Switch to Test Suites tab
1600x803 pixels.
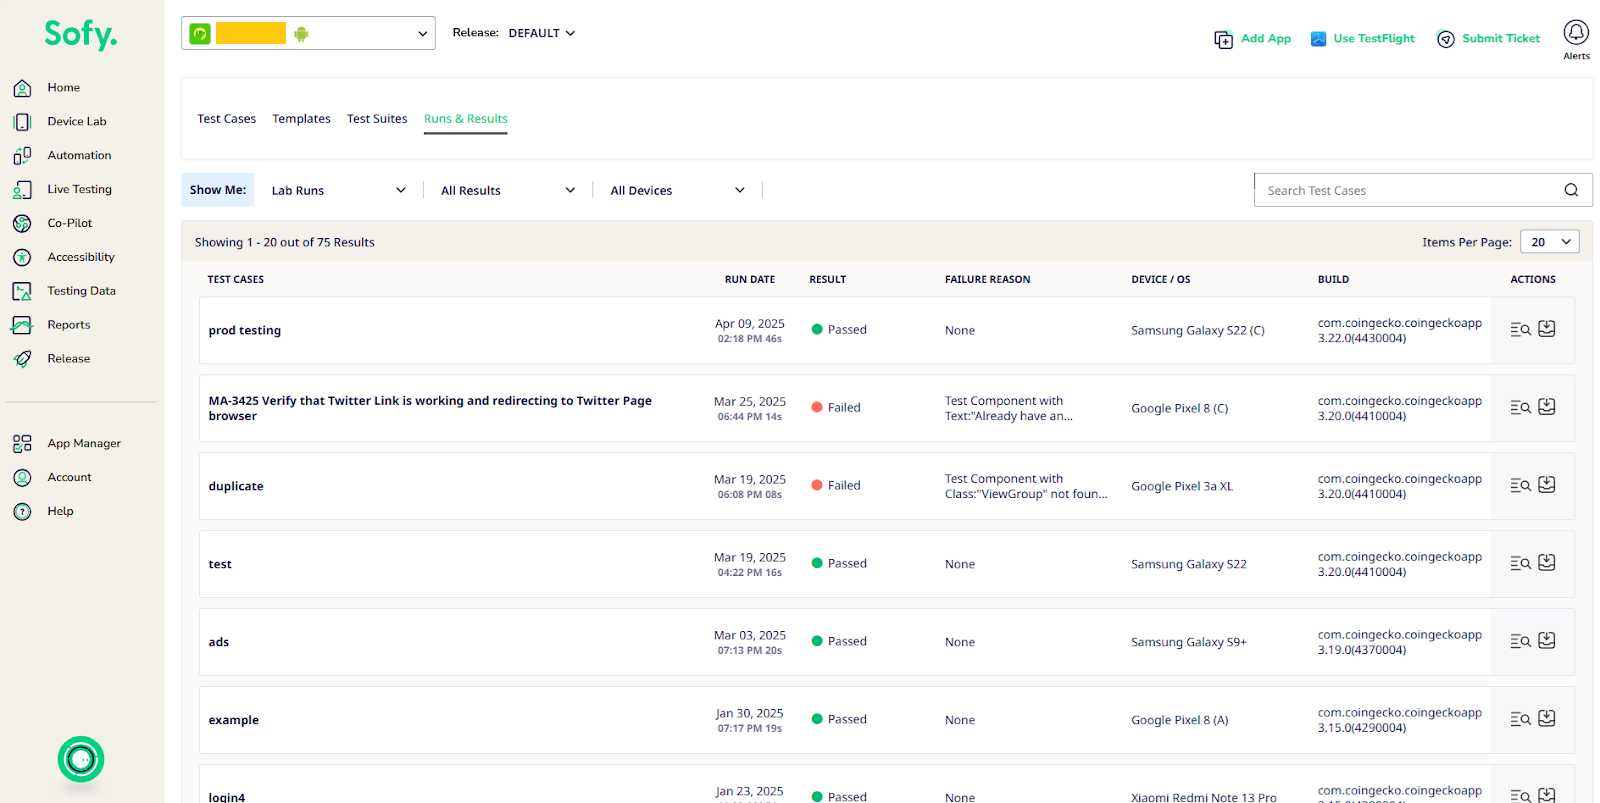coord(377,119)
